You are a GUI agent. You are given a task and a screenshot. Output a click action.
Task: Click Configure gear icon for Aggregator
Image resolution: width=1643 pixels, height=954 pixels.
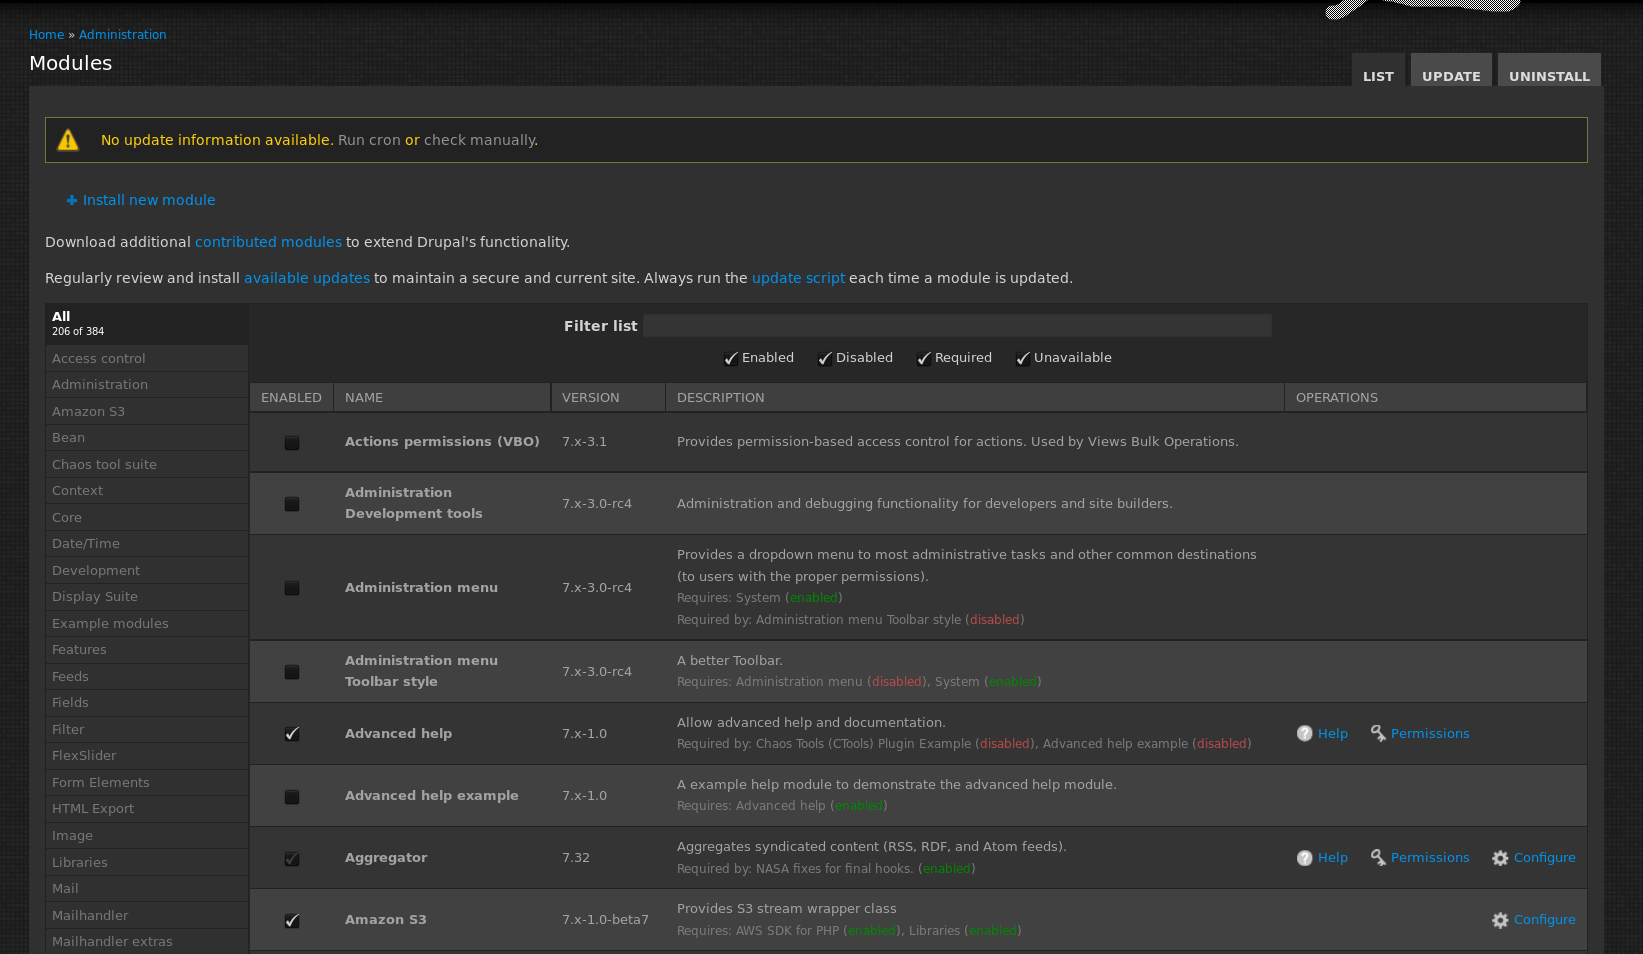point(1500,857)
